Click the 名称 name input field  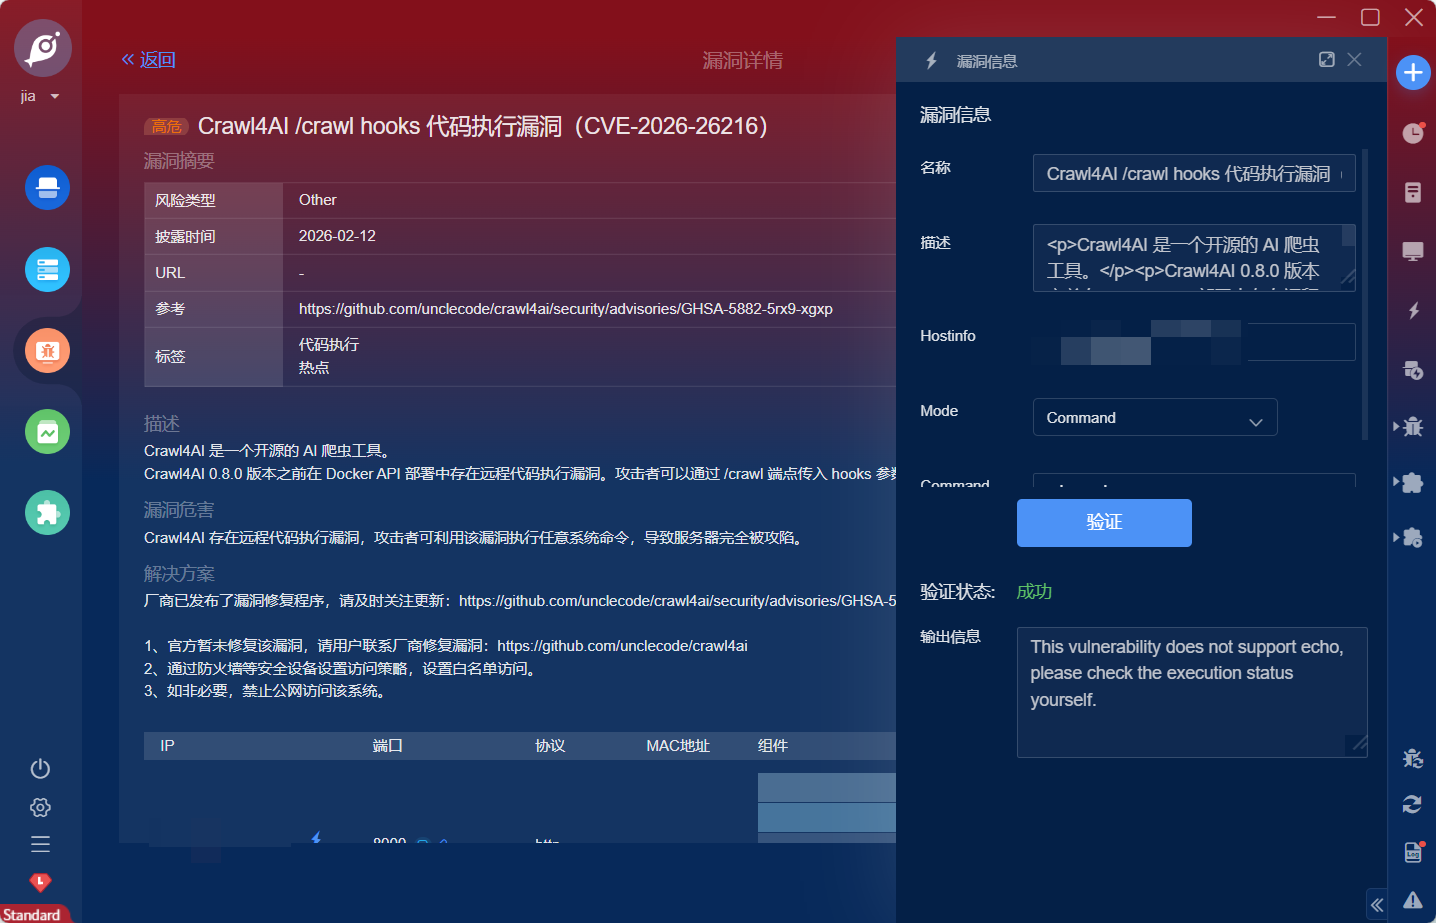point(1193,174)
